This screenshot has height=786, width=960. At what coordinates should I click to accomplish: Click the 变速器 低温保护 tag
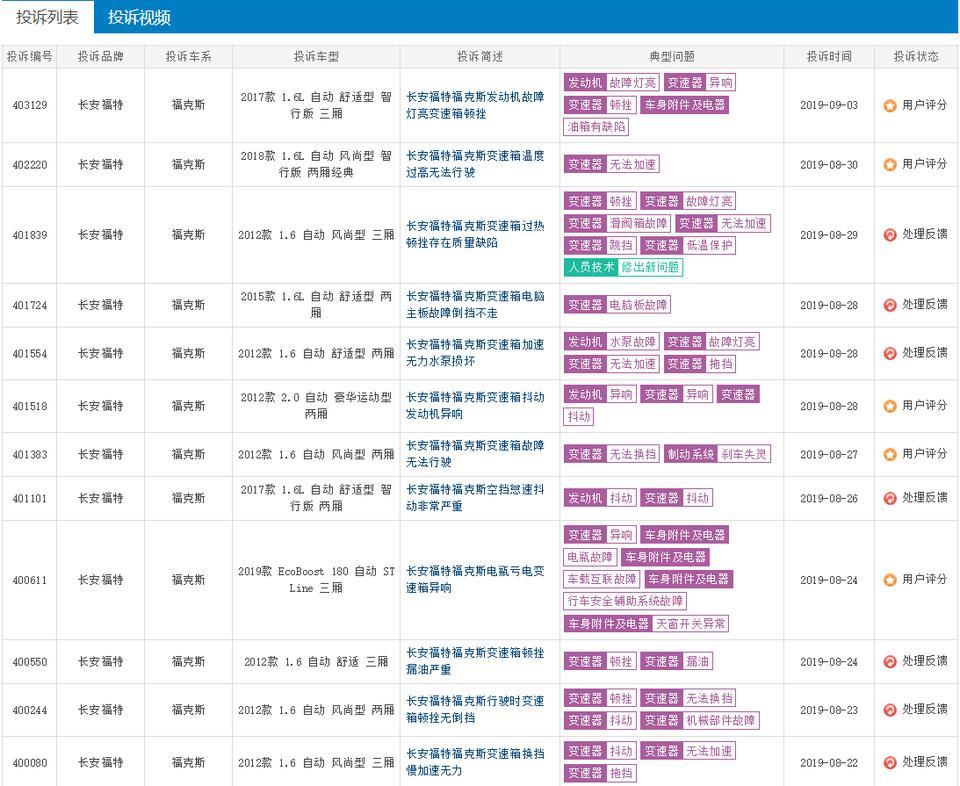click(688, 245)
